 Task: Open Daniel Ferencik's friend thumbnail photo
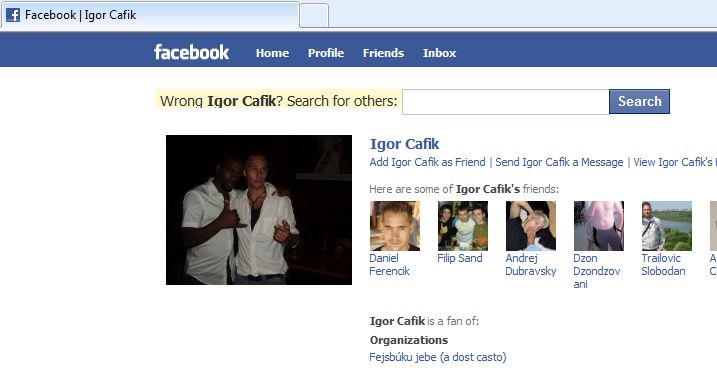click(x=395, y=226)
